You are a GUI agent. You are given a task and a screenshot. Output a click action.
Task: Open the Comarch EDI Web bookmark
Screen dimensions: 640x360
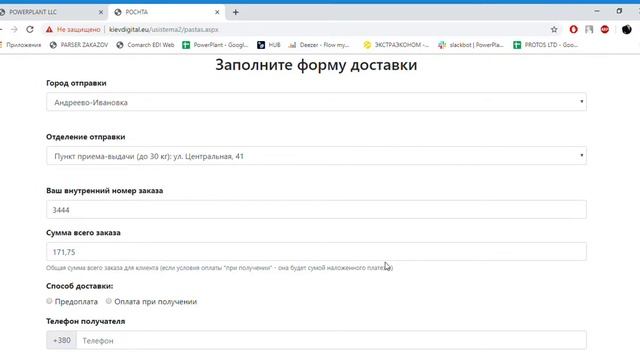(x=145, y=45)
